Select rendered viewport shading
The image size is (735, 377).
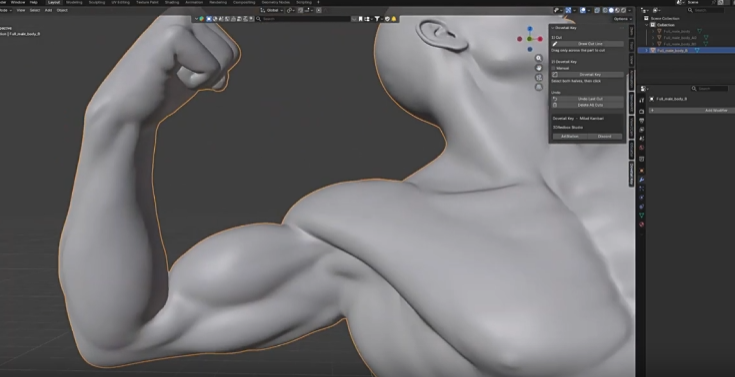(x=623, y=10)
